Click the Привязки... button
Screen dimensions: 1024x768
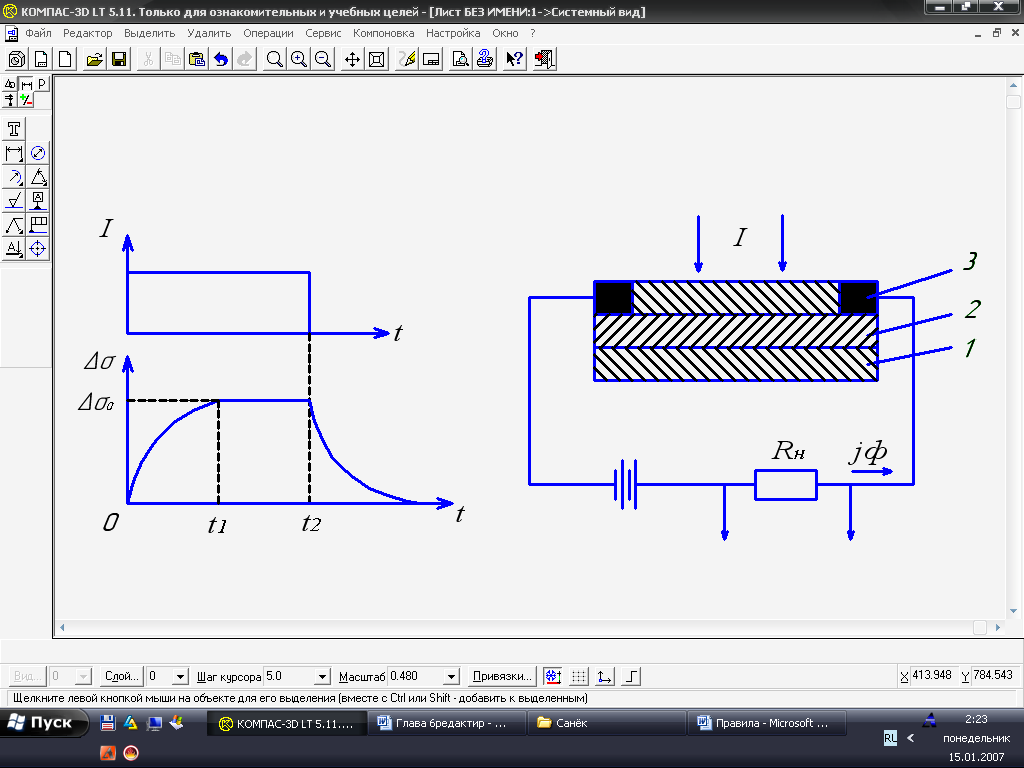pos(502,677)
